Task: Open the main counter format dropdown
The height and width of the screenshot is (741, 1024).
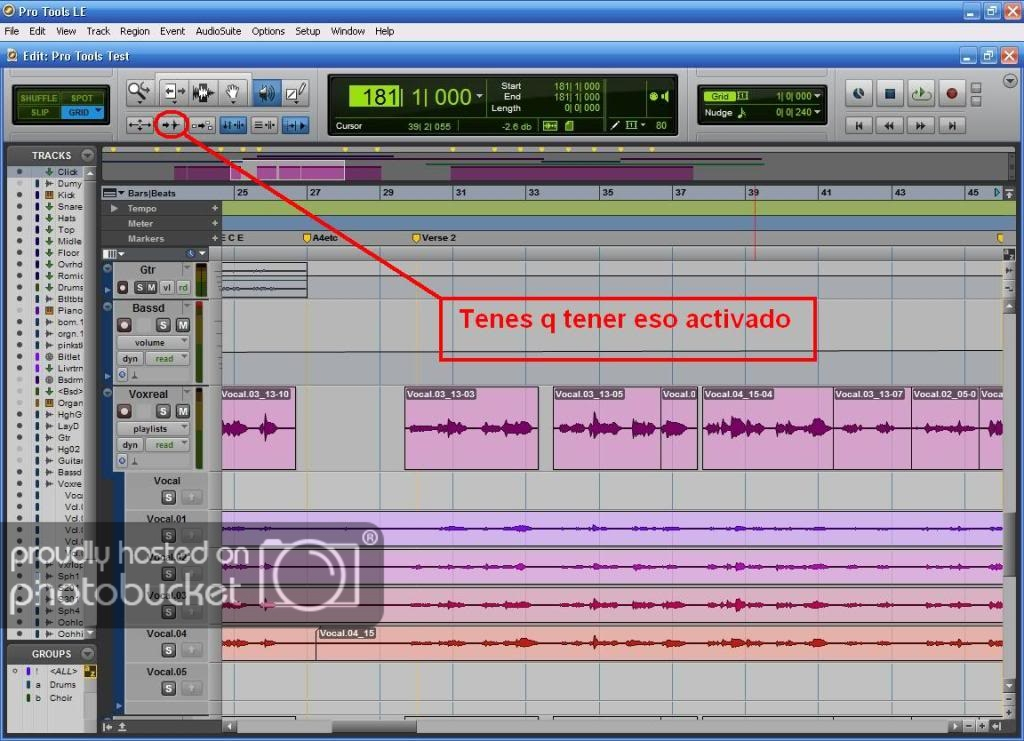Action: point(479,96)
